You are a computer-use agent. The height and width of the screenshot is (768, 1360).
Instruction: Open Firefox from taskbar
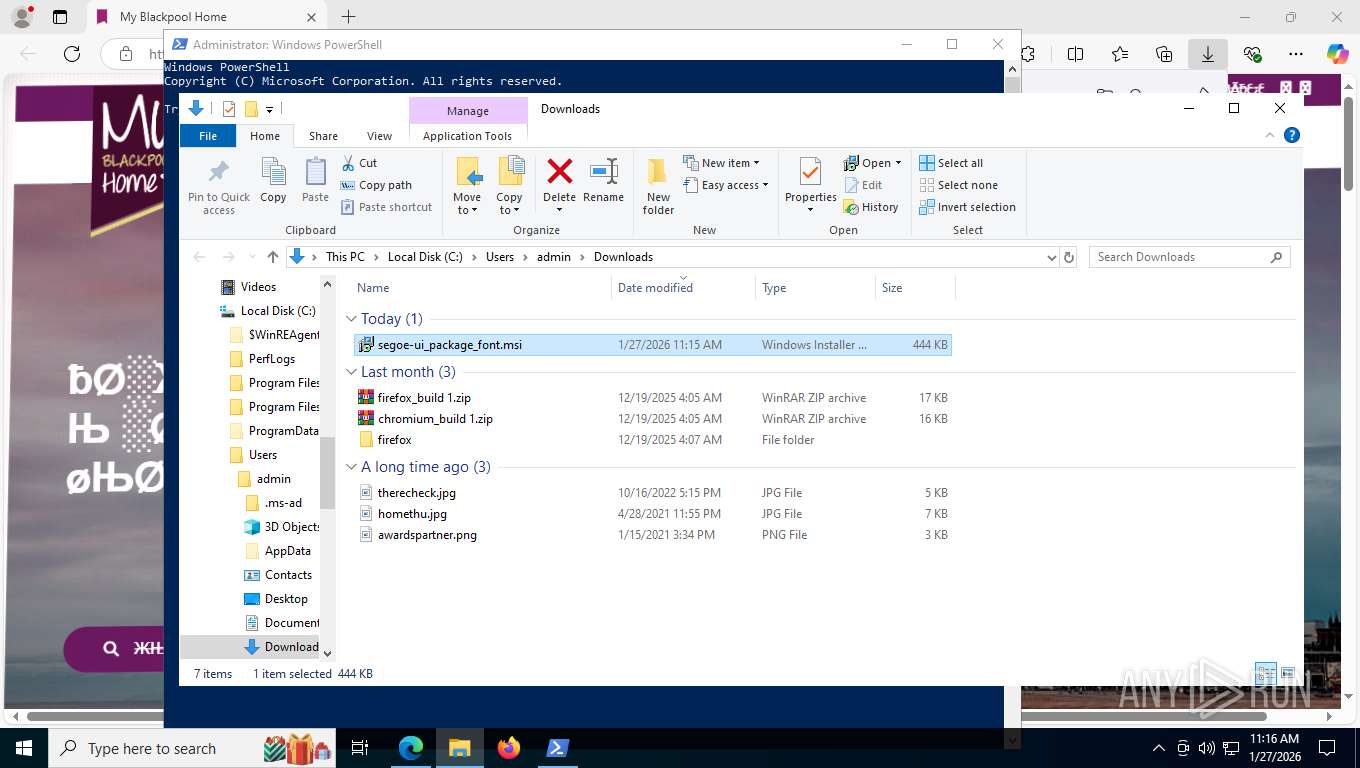coord(509,748)
